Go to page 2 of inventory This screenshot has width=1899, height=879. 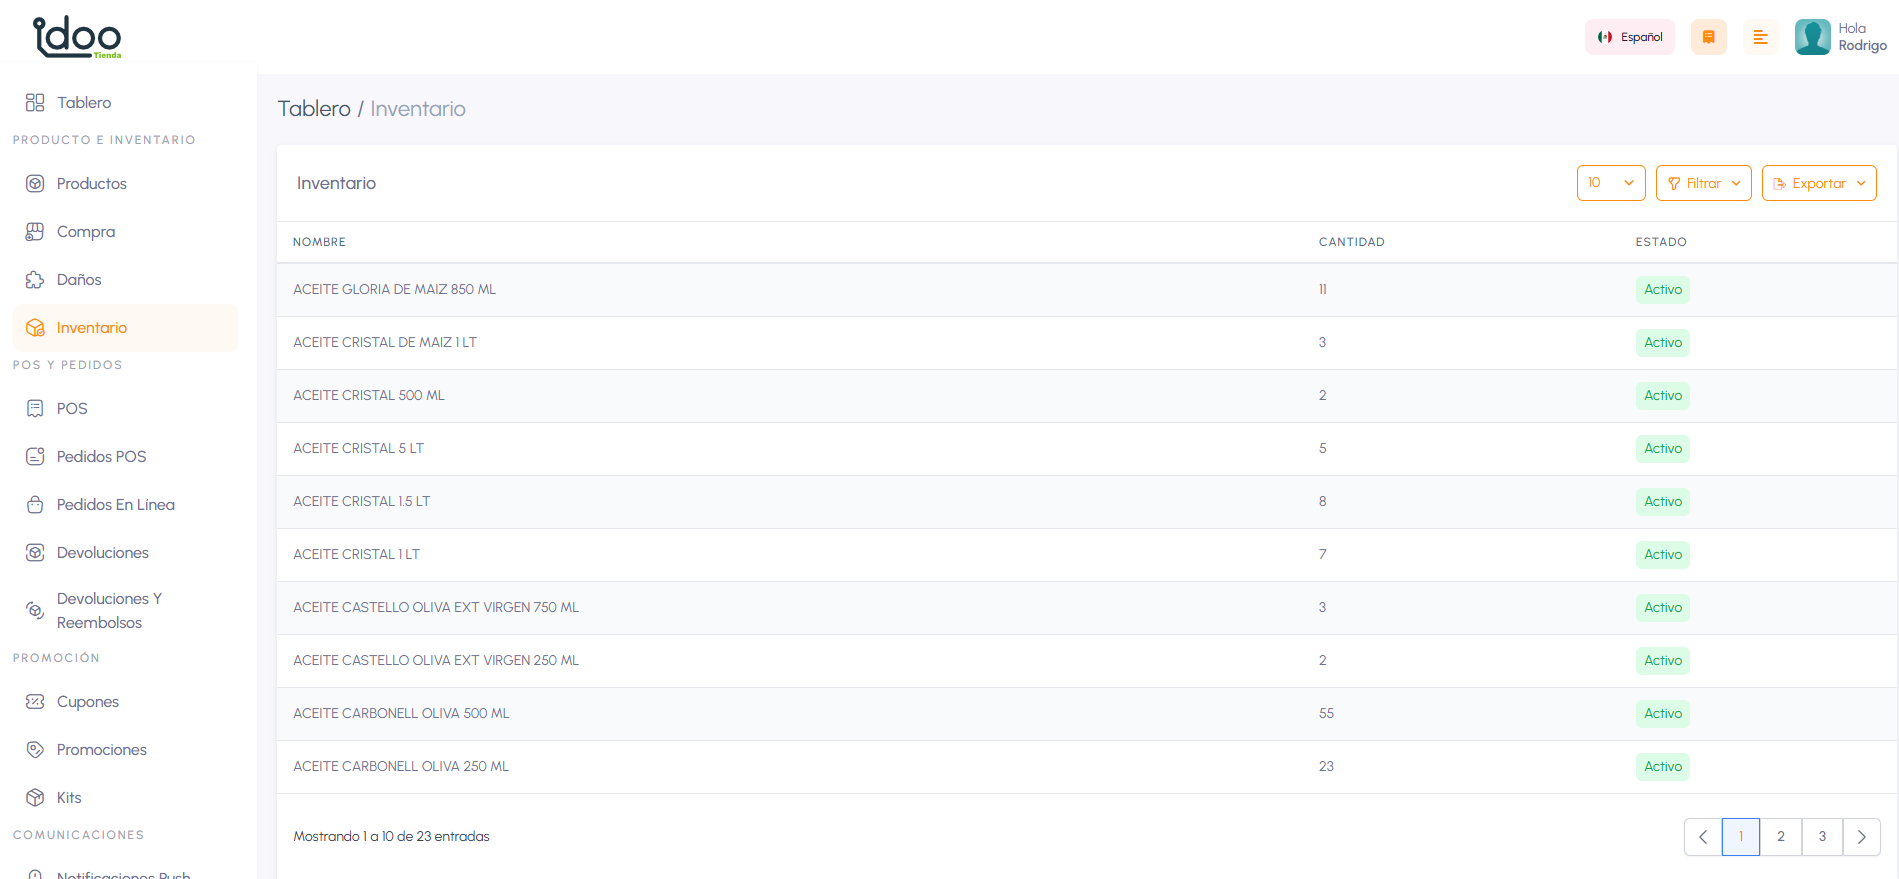click(x=1781, y=837)
